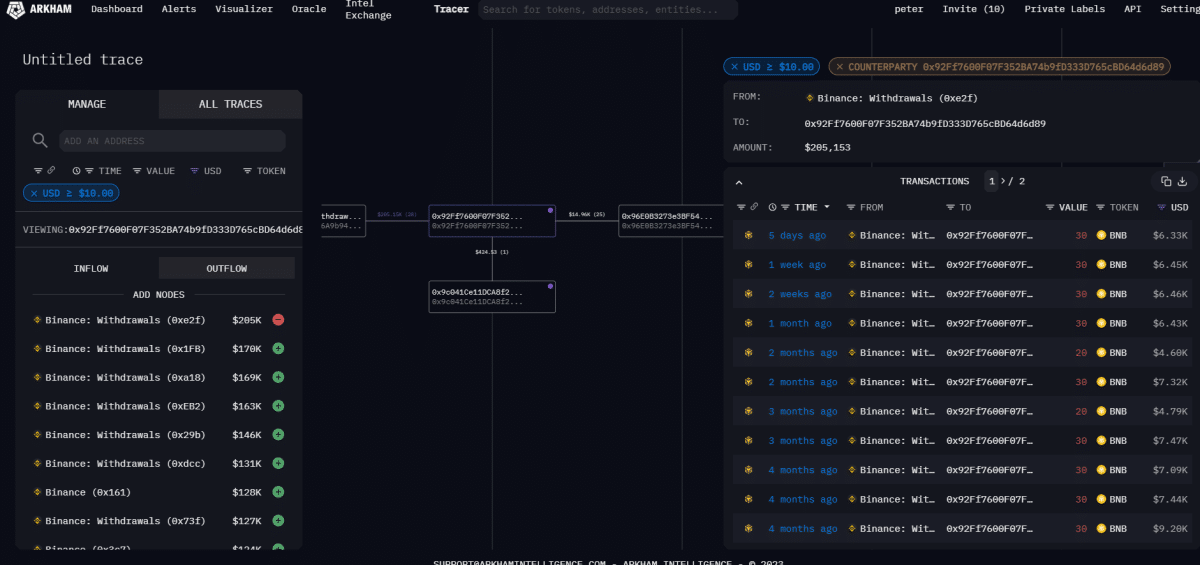The height and width of the screenshot is (565, 1200).
Task: Open Binance: Withdrawals (0xe2f) in FROM field
Action: click(x=897, y=98)
